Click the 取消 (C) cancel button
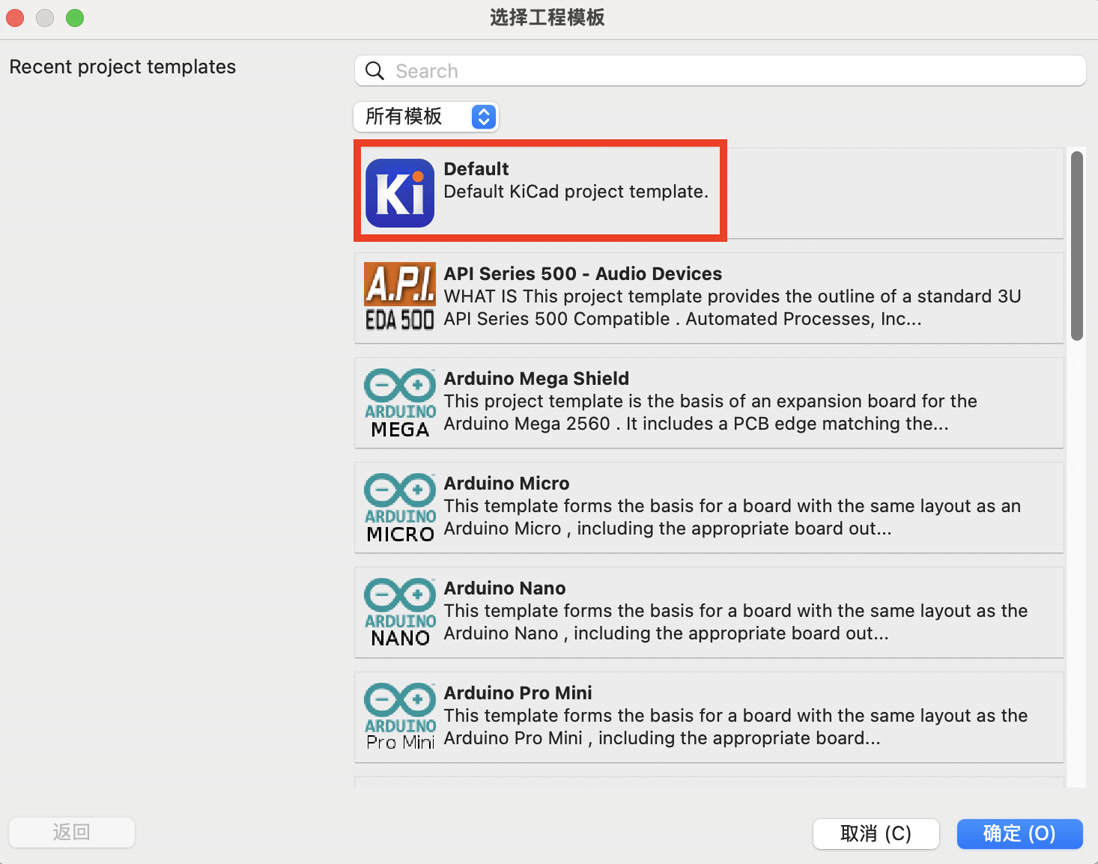Screen dimensions: 1098x864 pyautogui.click(x=875, y=833)
